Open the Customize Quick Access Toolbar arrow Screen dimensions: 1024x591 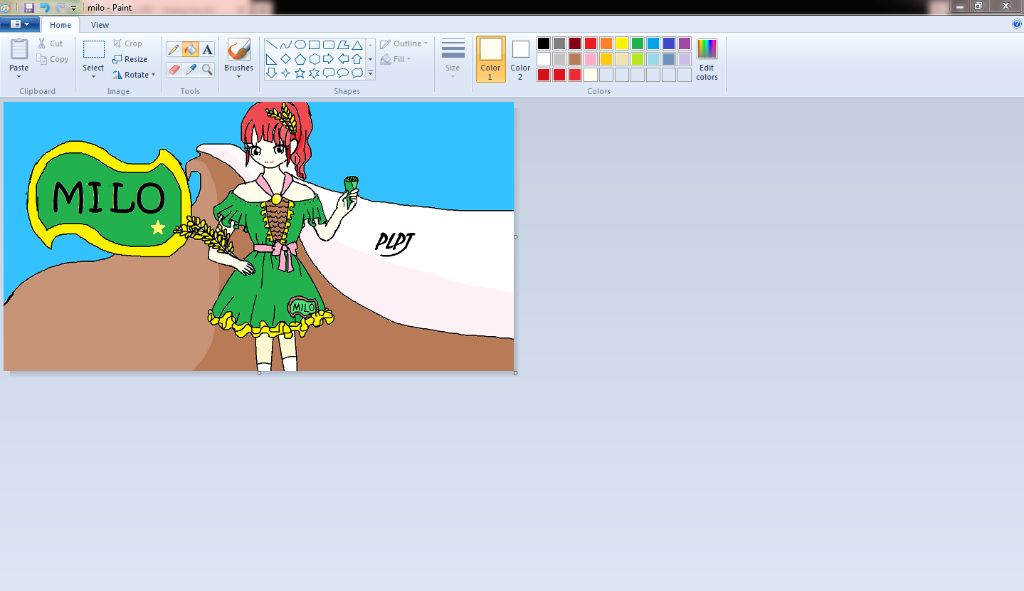(73, 8)
